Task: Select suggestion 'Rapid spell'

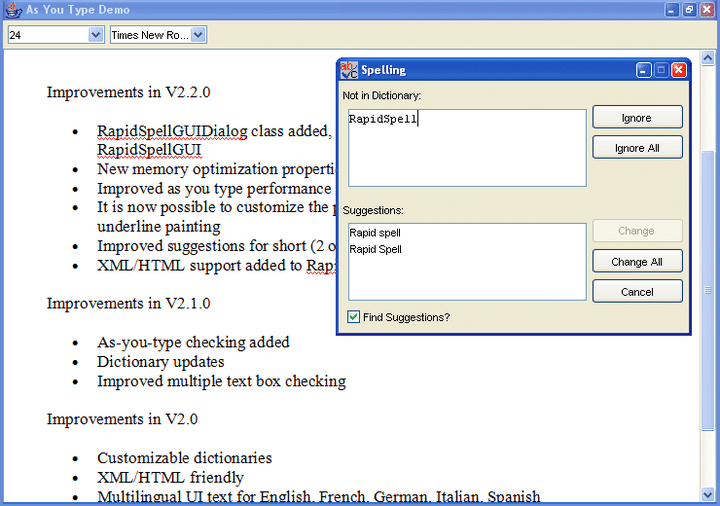Action: [x=375, y=233]
